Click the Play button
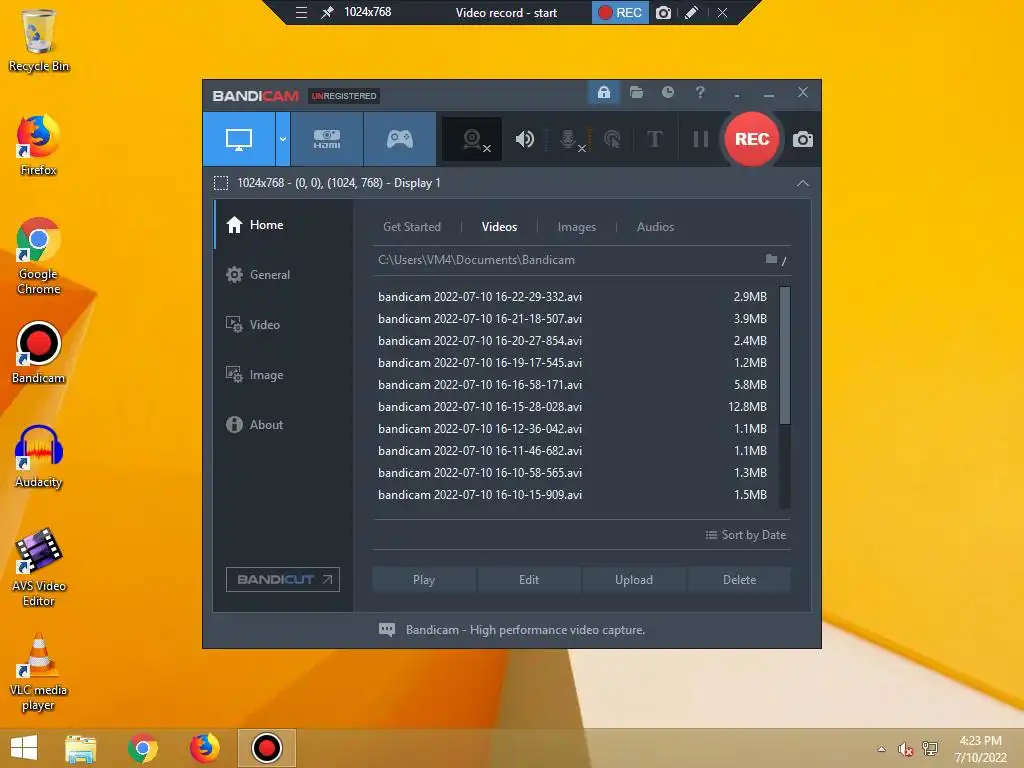The height and width of the screenshot is (768, 1024). (424, 580)
